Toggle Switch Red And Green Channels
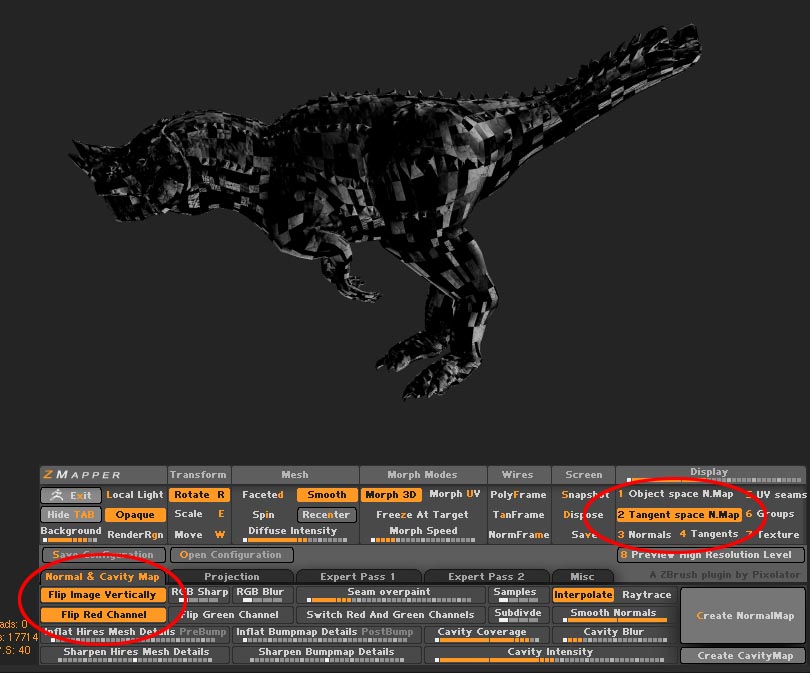The image size is (810, 673). coord(390,615)
